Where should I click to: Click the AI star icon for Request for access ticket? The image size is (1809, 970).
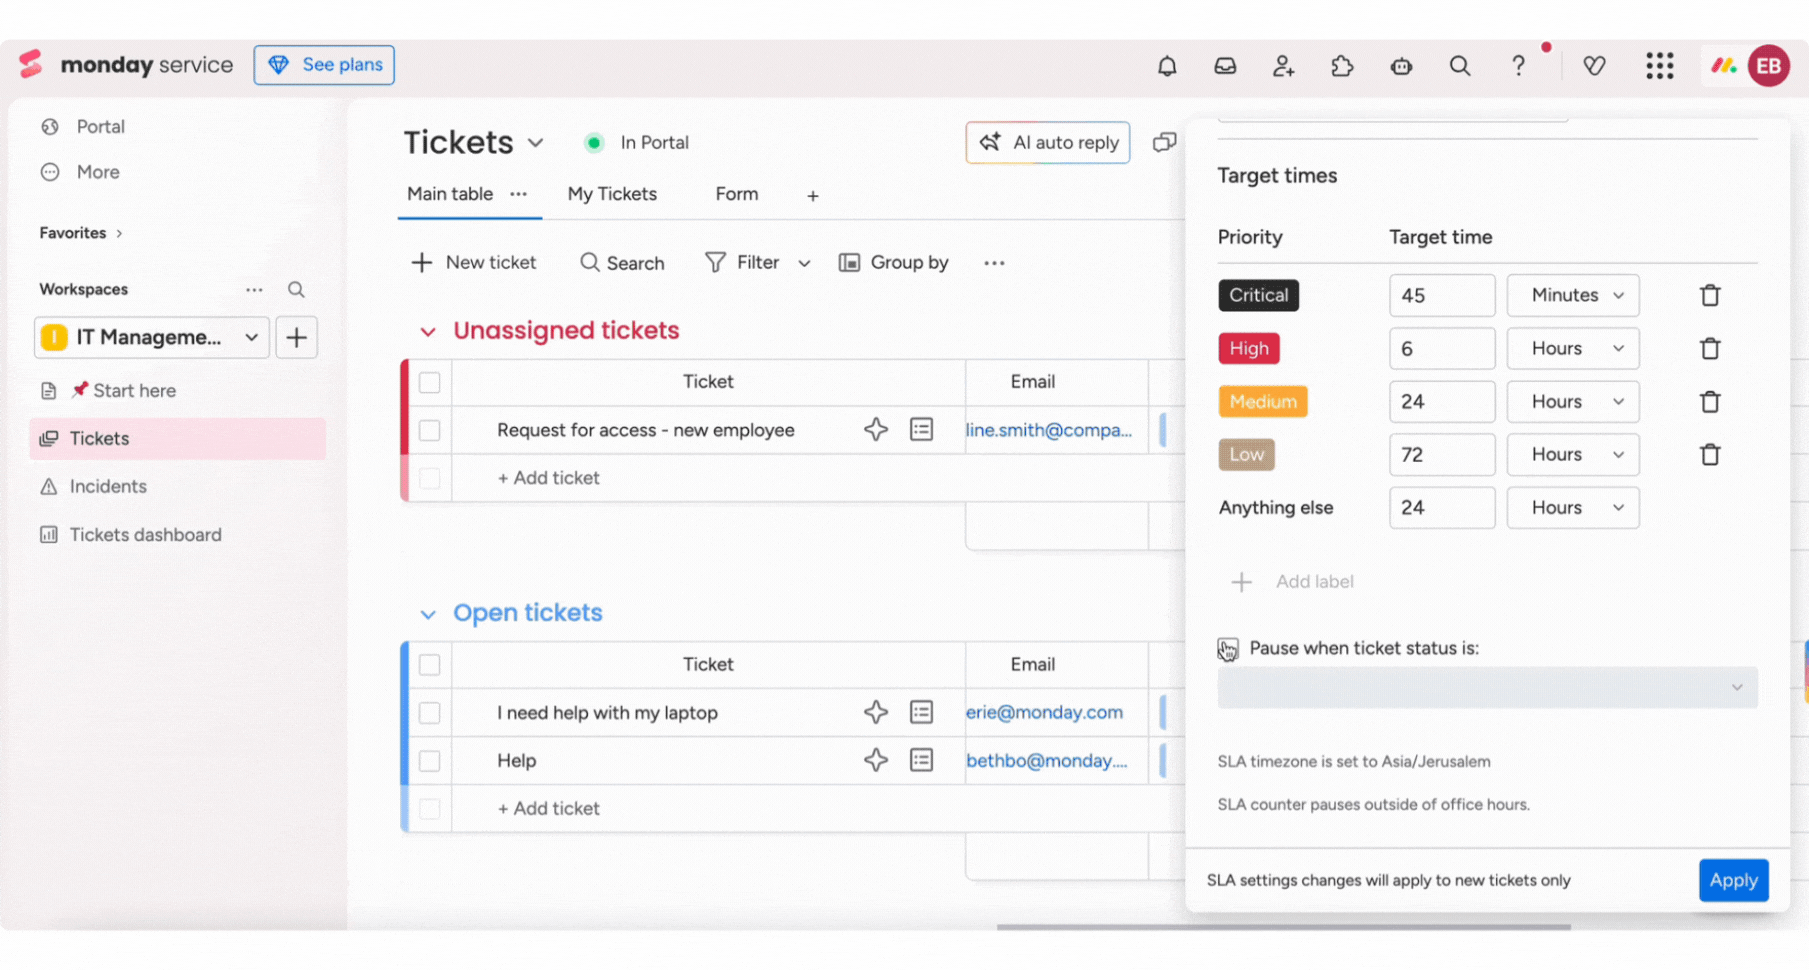pyautogui.click(x=876, y=430)
